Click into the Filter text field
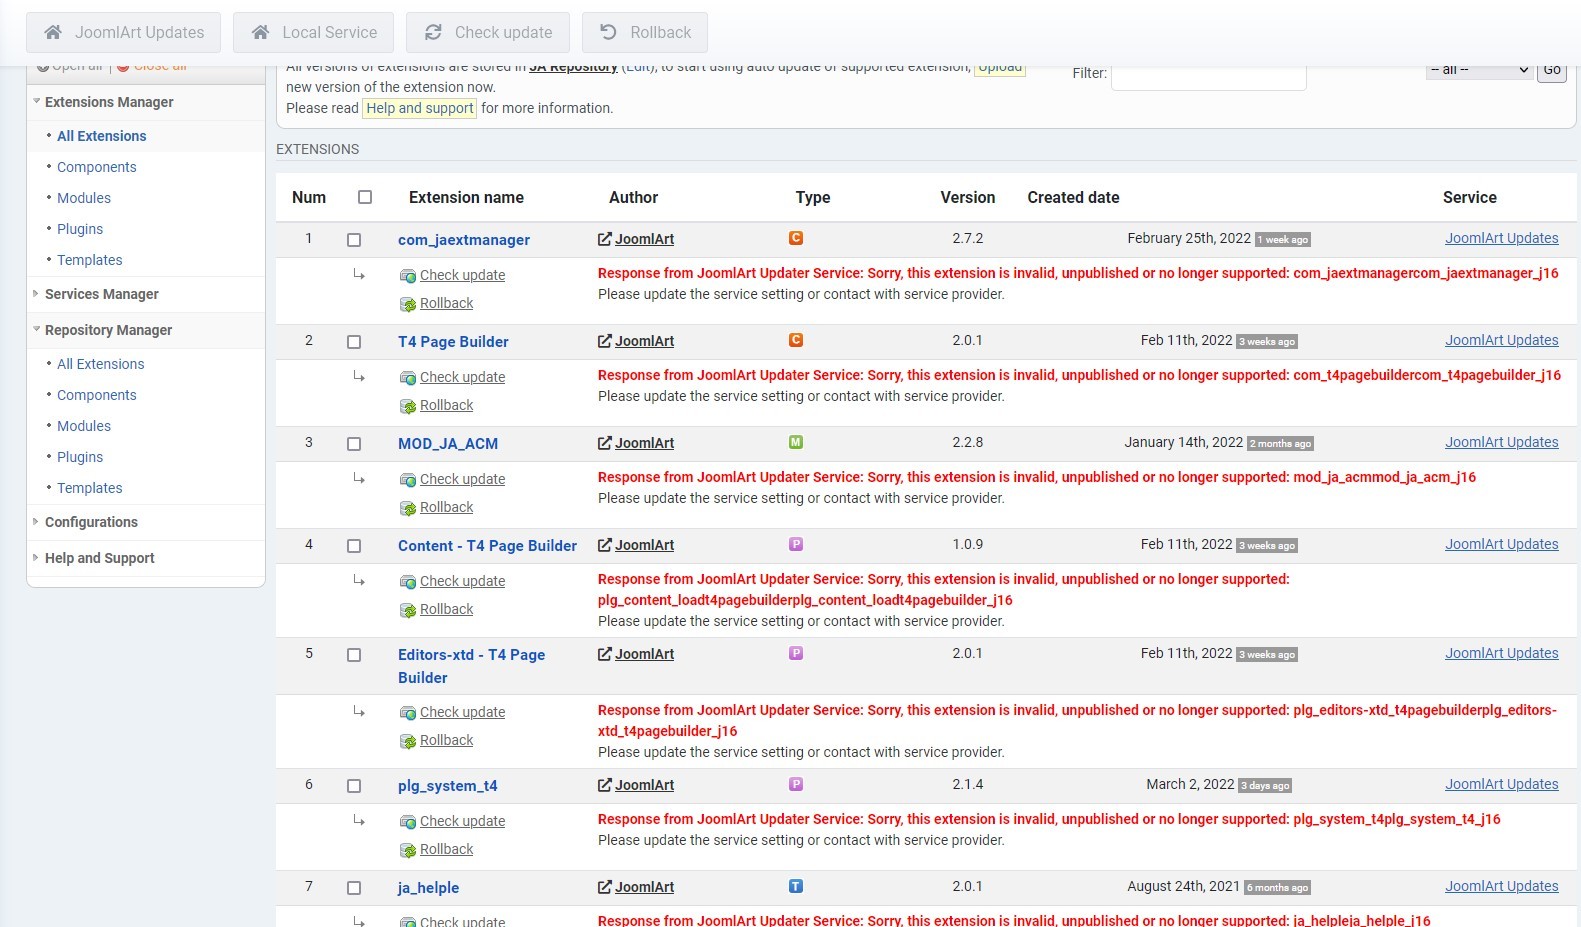1581x927 pixels. (1208, 76)
